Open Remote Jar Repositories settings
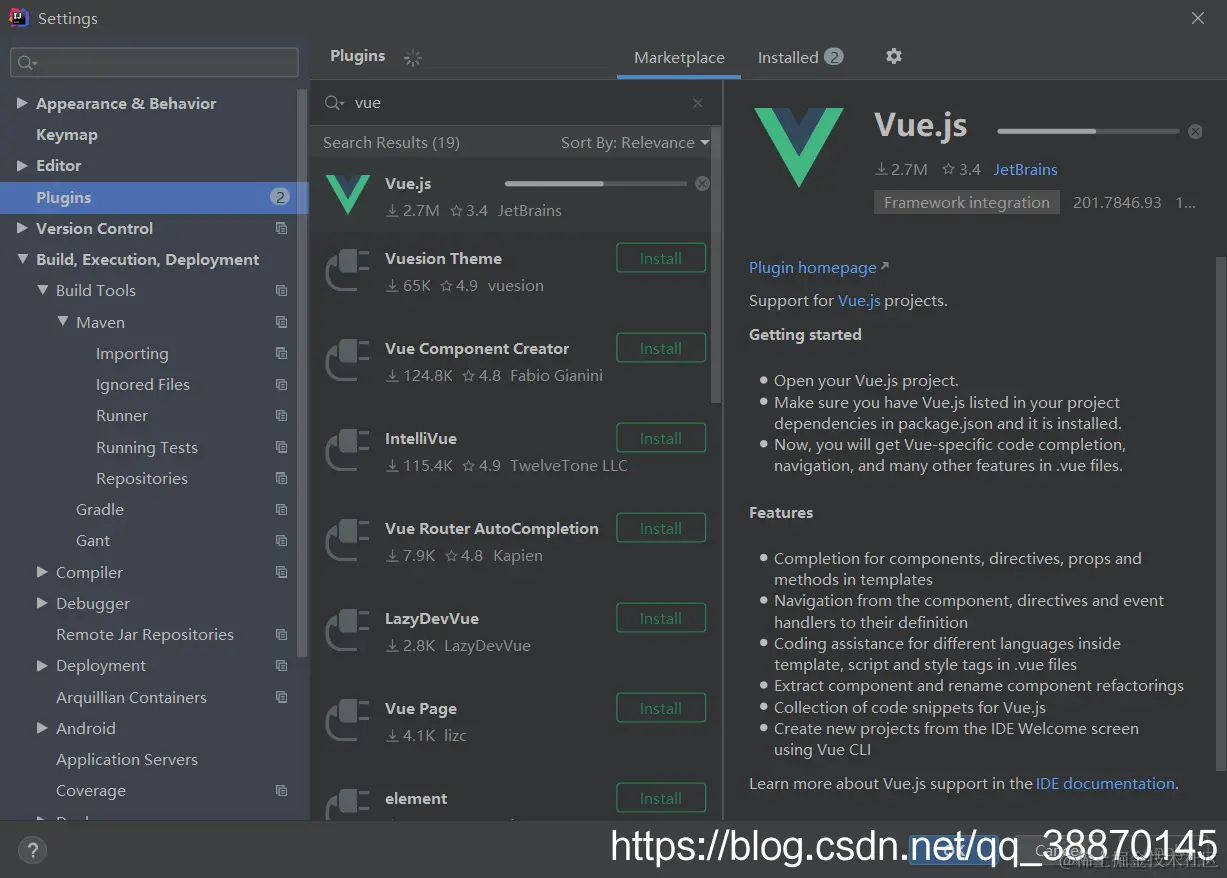 (x=145, y=634)
